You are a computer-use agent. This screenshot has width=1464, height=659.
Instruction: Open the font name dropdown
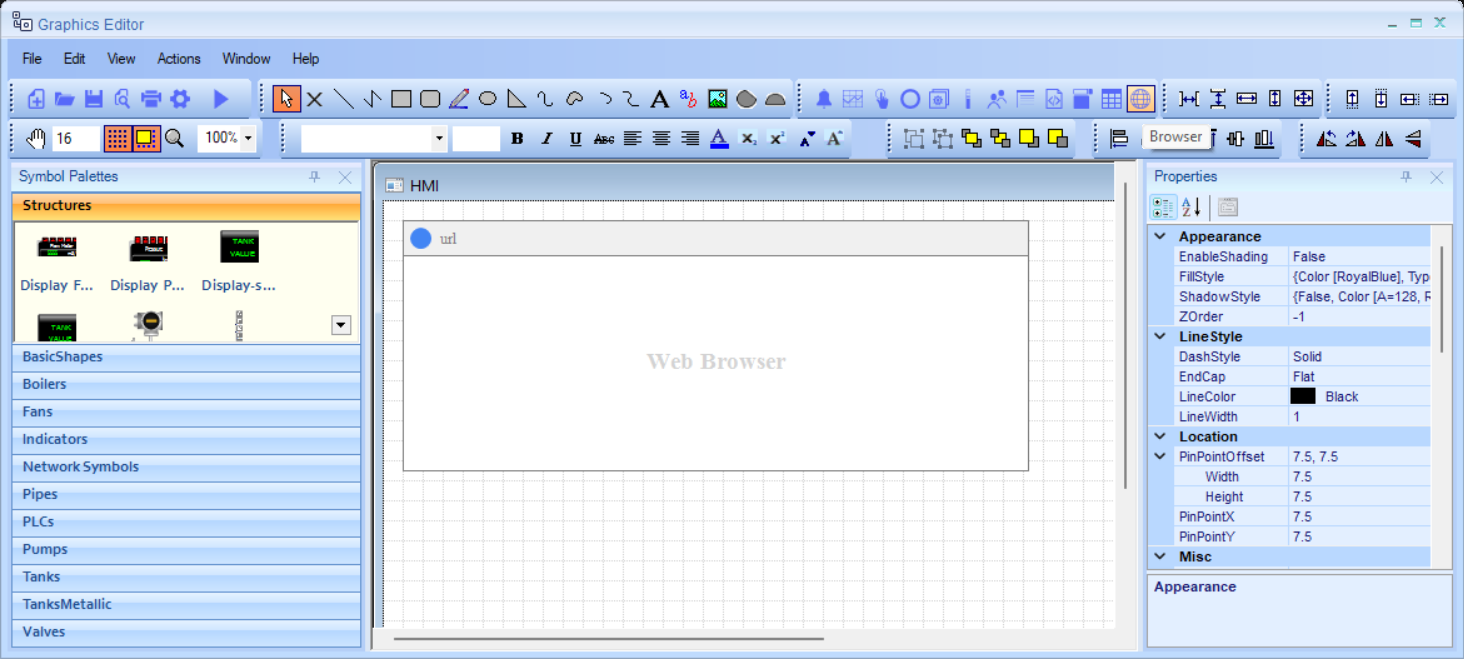coord(439,139)
